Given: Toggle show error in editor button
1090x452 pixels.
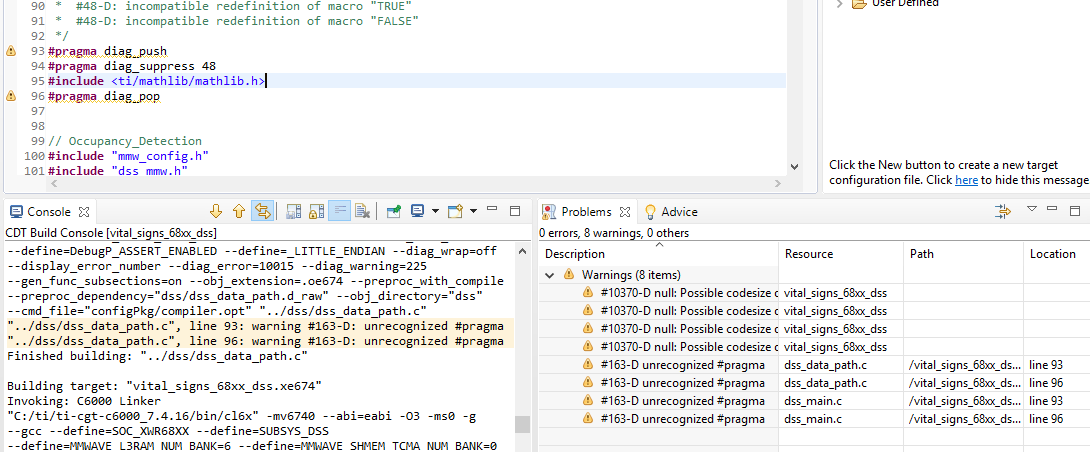Looking at the screenshot, I should pos(262,211).
